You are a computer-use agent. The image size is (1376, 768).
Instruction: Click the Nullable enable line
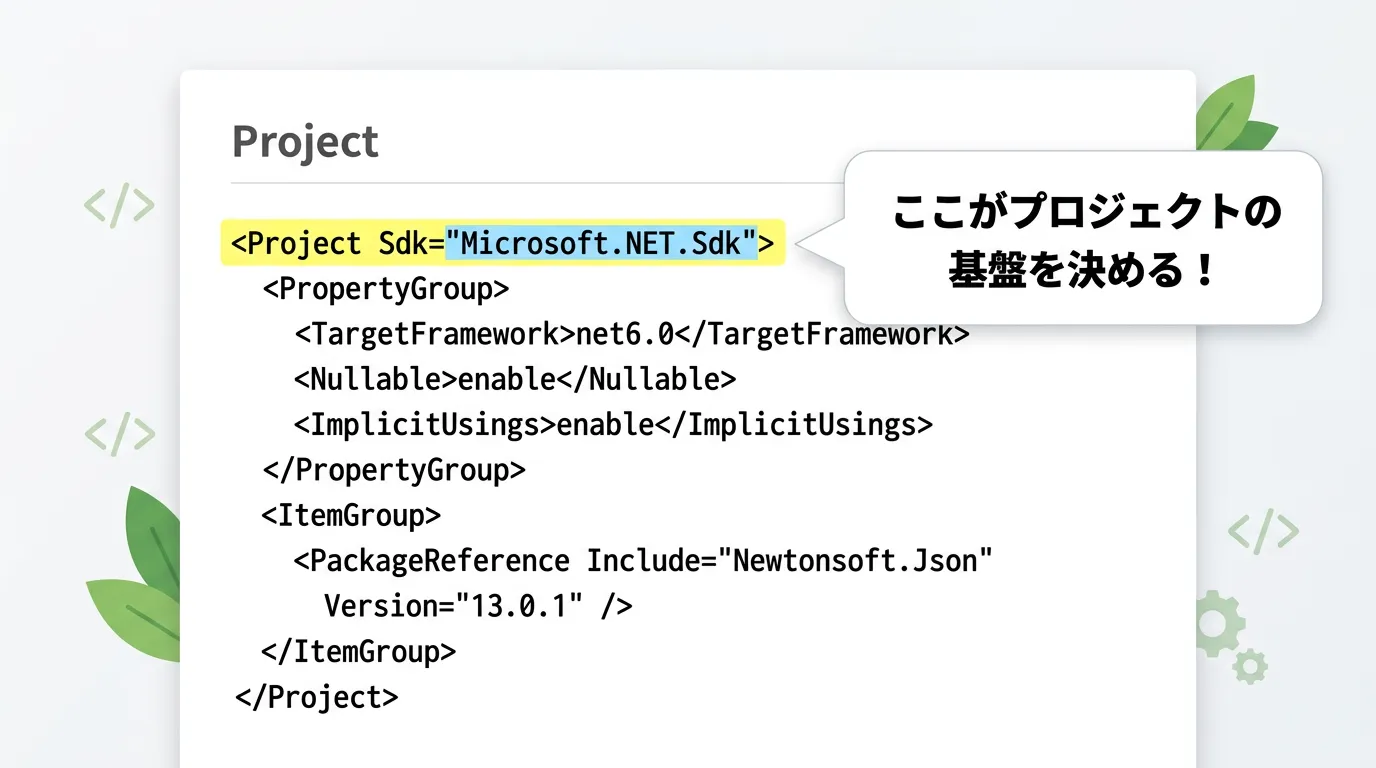(514, 379)
